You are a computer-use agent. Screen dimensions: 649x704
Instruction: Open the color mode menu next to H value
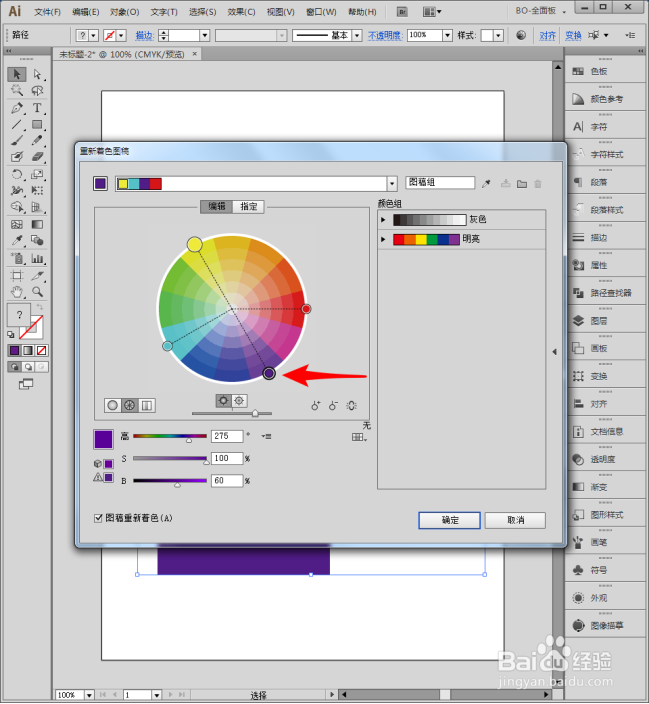[266, 436]
